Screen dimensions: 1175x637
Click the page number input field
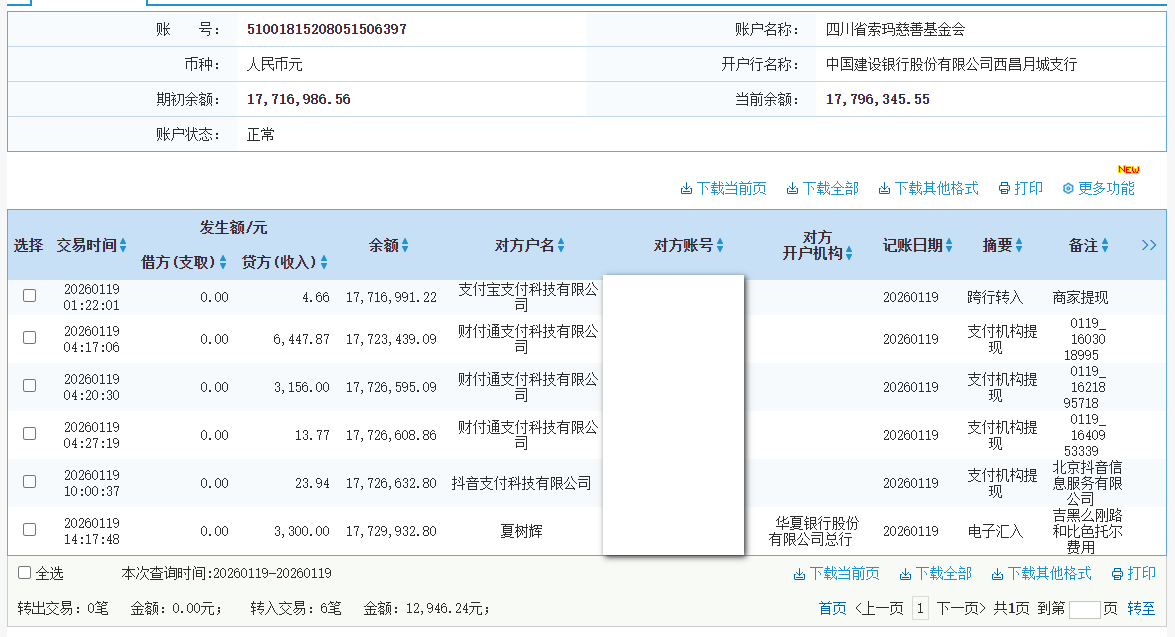point(1084,609)
